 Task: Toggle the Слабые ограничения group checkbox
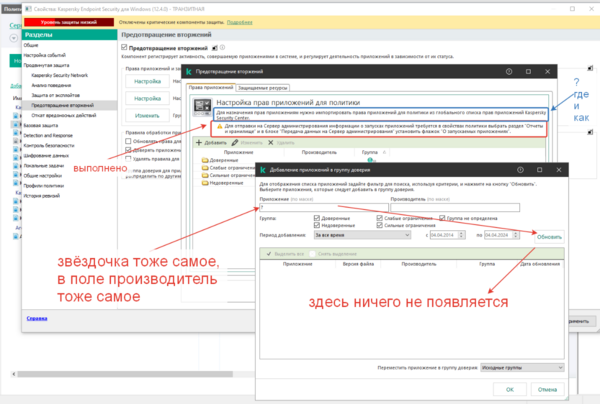pyautogui.click(x=381, y=217)
